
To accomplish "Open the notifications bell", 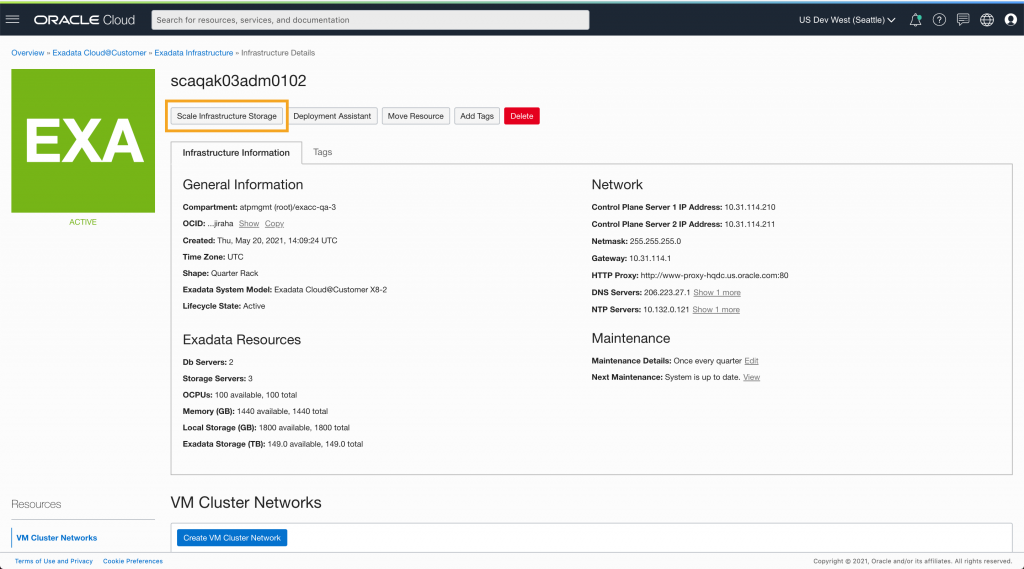I will click(916, 20).
